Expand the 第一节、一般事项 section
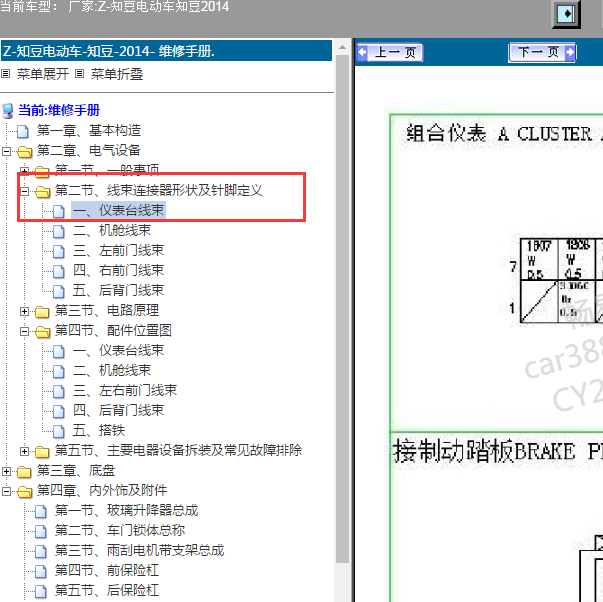The width and height of the screenshot is (603, 602). [25, 170]
